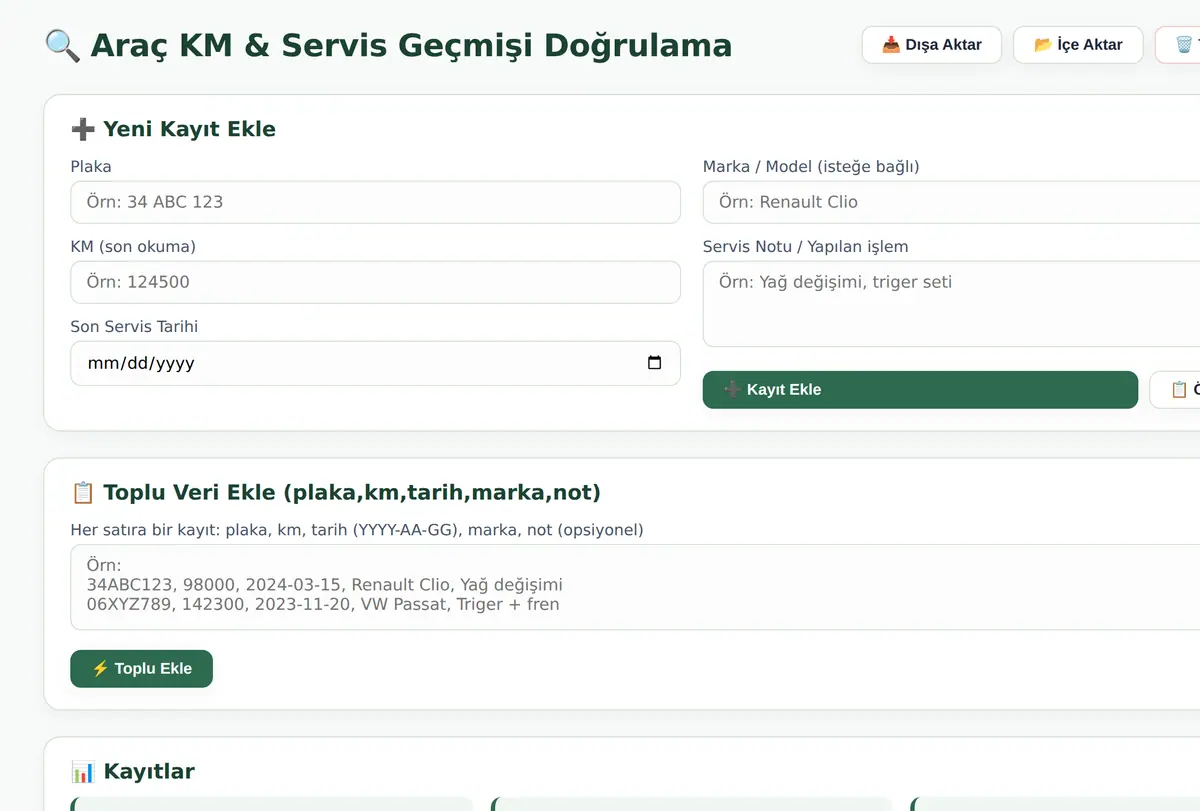Click the Toplu Ekle button

tap(141, 669)
